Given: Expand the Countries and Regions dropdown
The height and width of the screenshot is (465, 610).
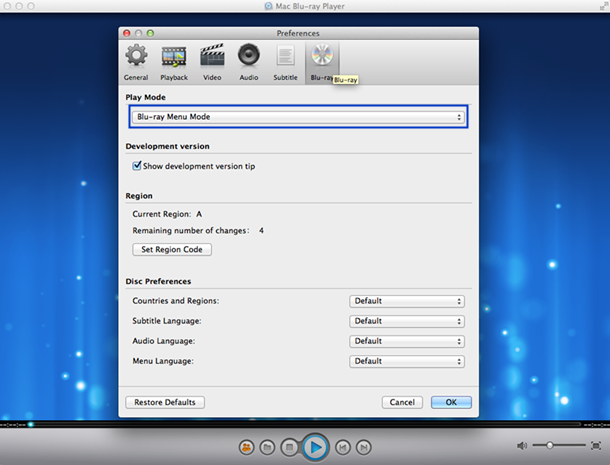Looking at the screenshot, I should click(x=407, y=301).
